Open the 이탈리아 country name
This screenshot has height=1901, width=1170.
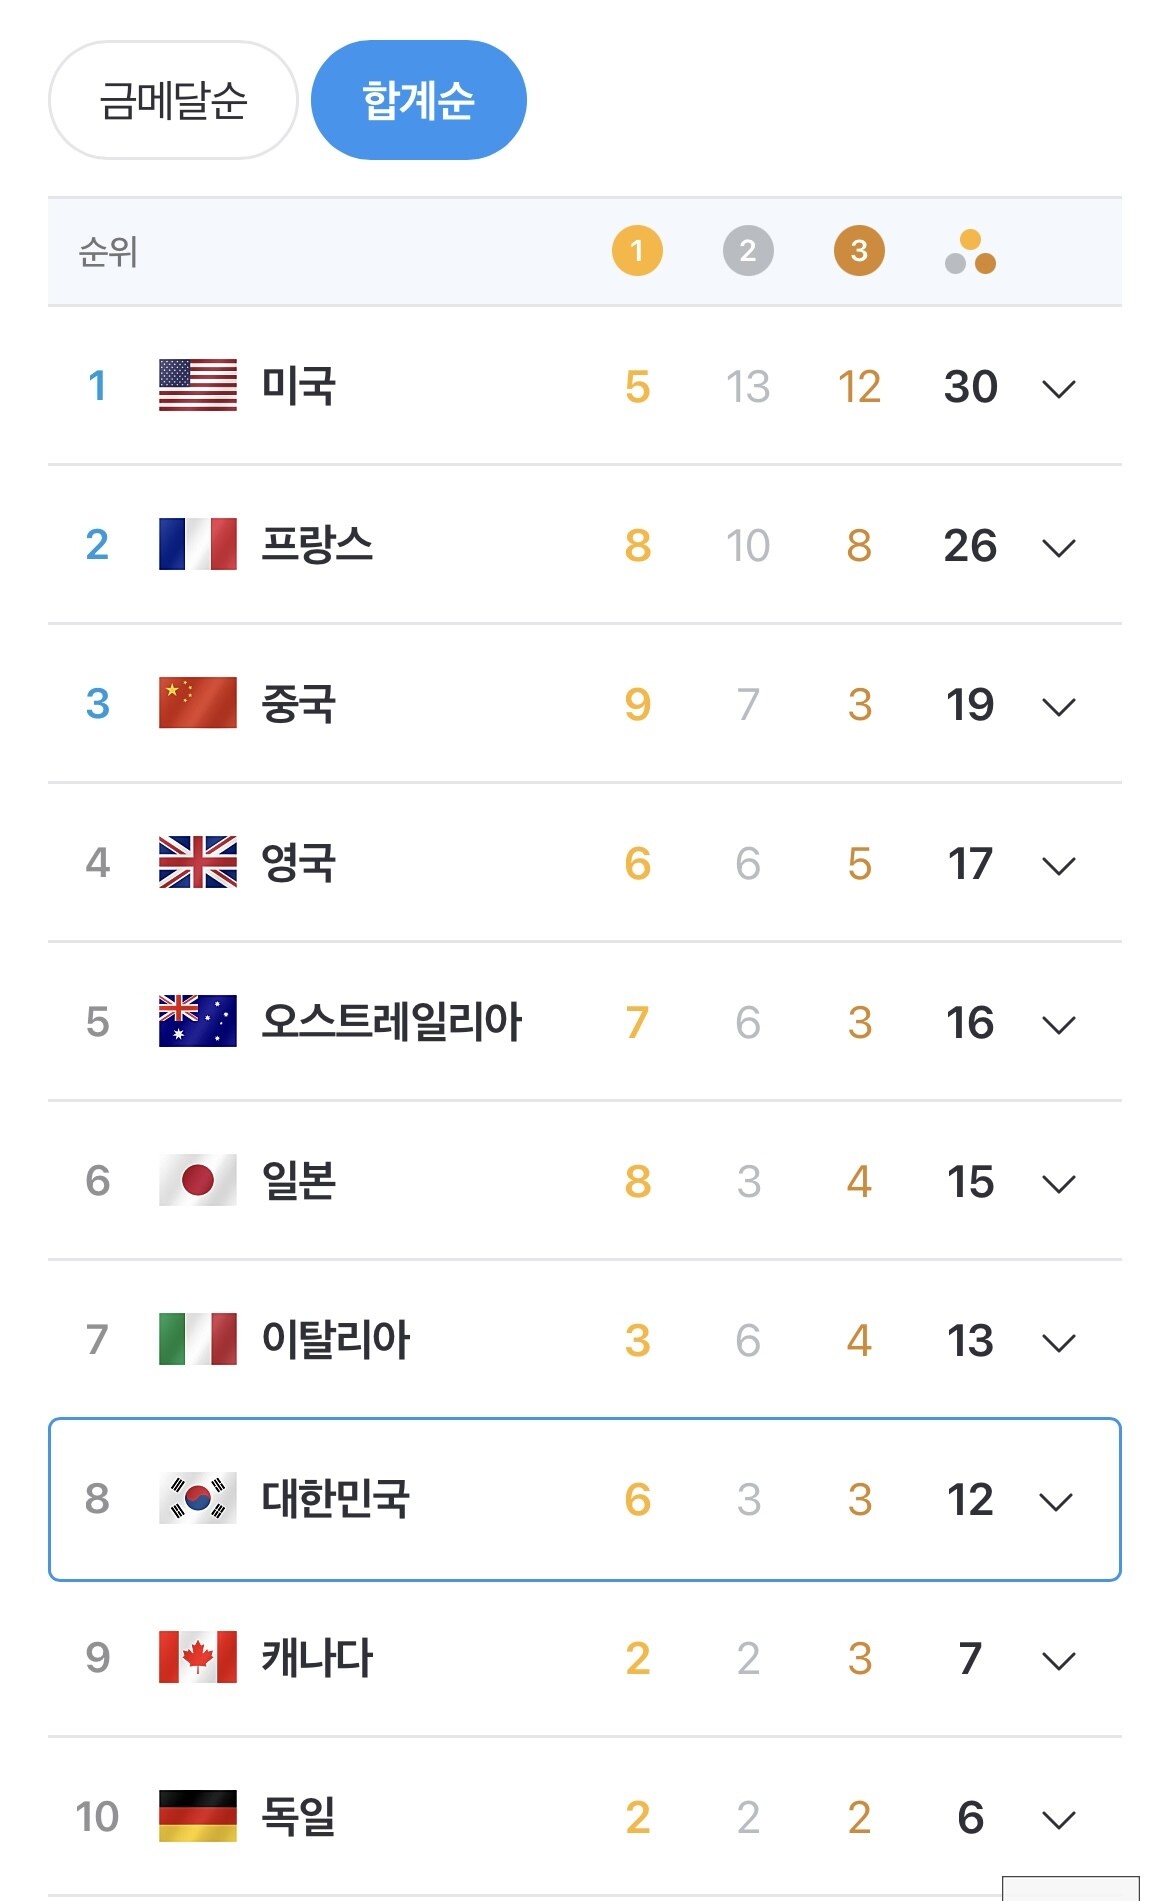point(335,1339)
